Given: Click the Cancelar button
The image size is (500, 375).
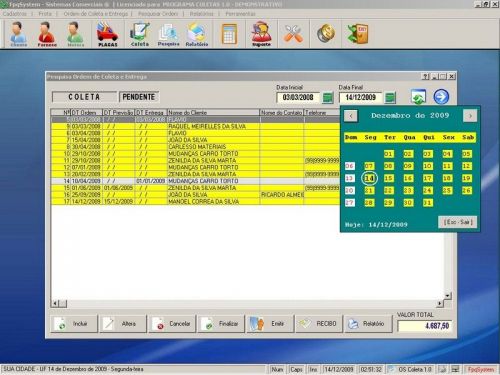Looking at the screenshot, I should 172,324.
